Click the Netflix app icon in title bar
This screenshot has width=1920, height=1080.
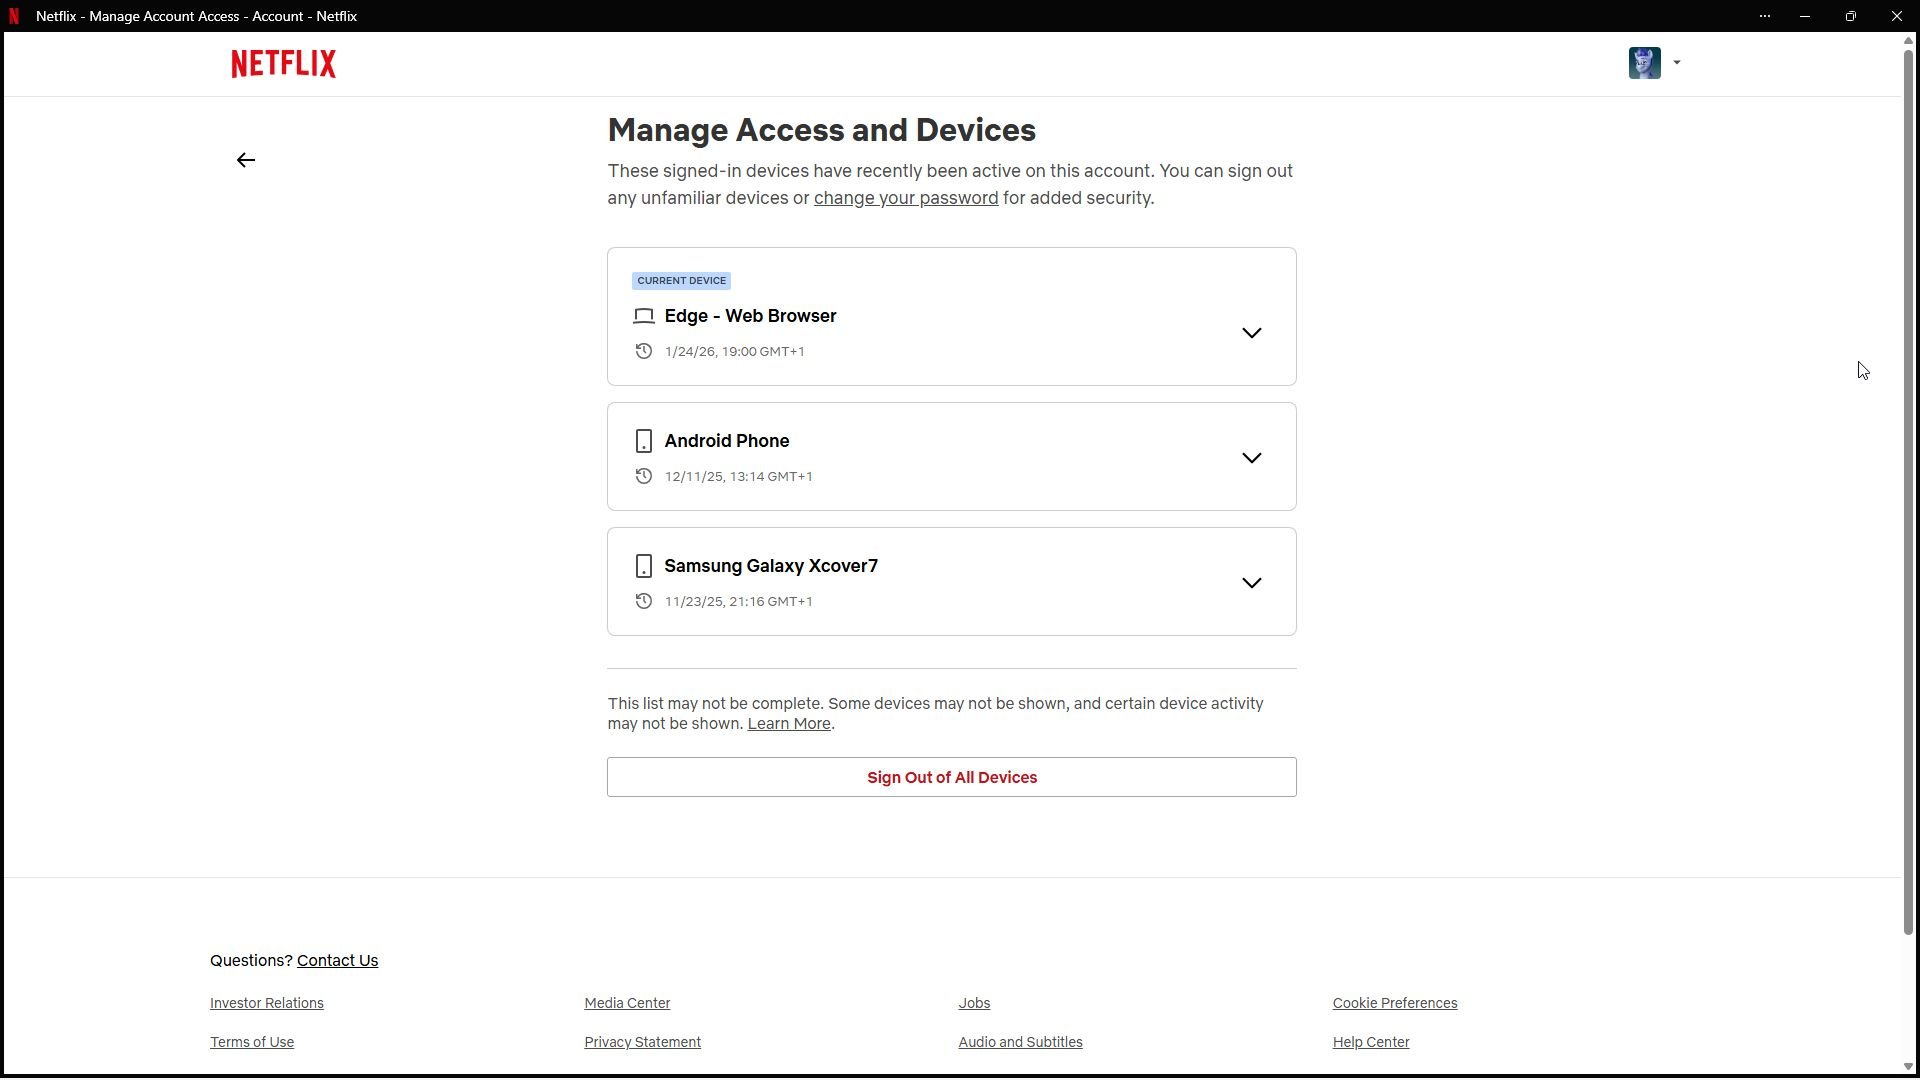point(14,16)
